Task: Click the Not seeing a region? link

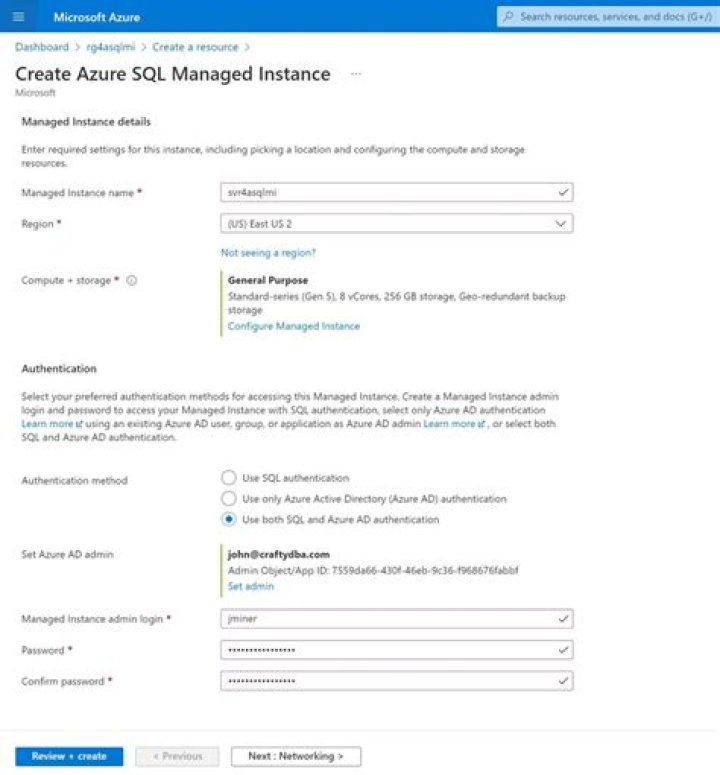Action: (268, 253)
